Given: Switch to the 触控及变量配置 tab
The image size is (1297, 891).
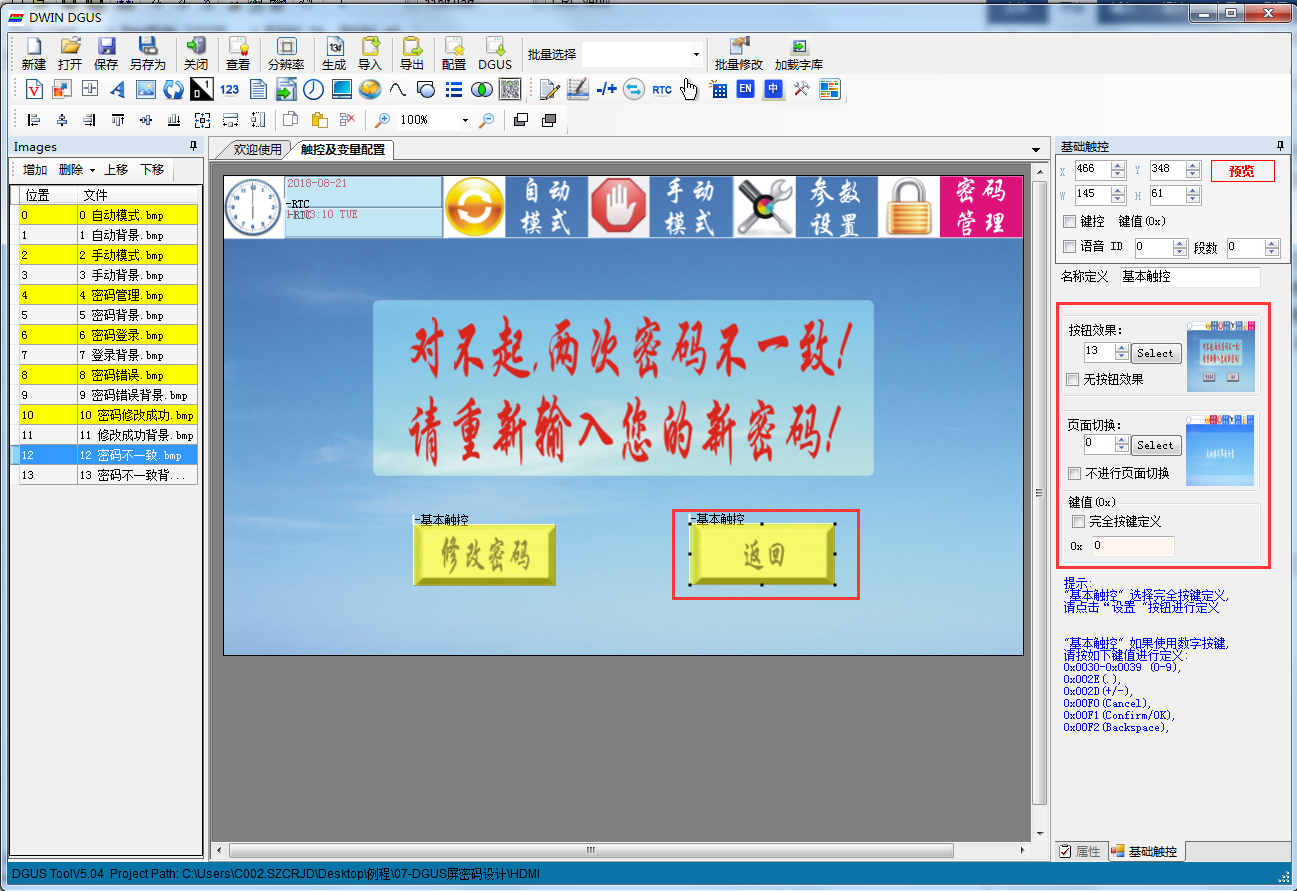Looking at the screenshot, I should [343, 150].
